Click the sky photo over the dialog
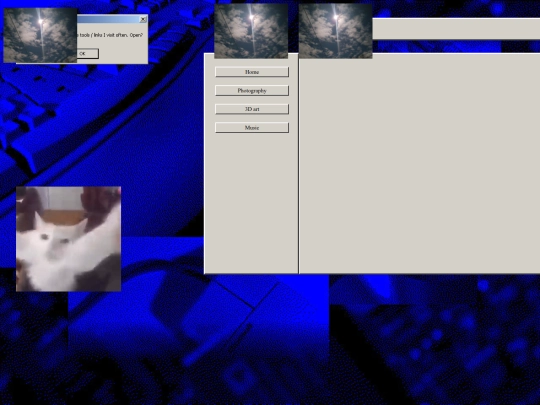Viewport: 540px width, 405px height. 40,35
